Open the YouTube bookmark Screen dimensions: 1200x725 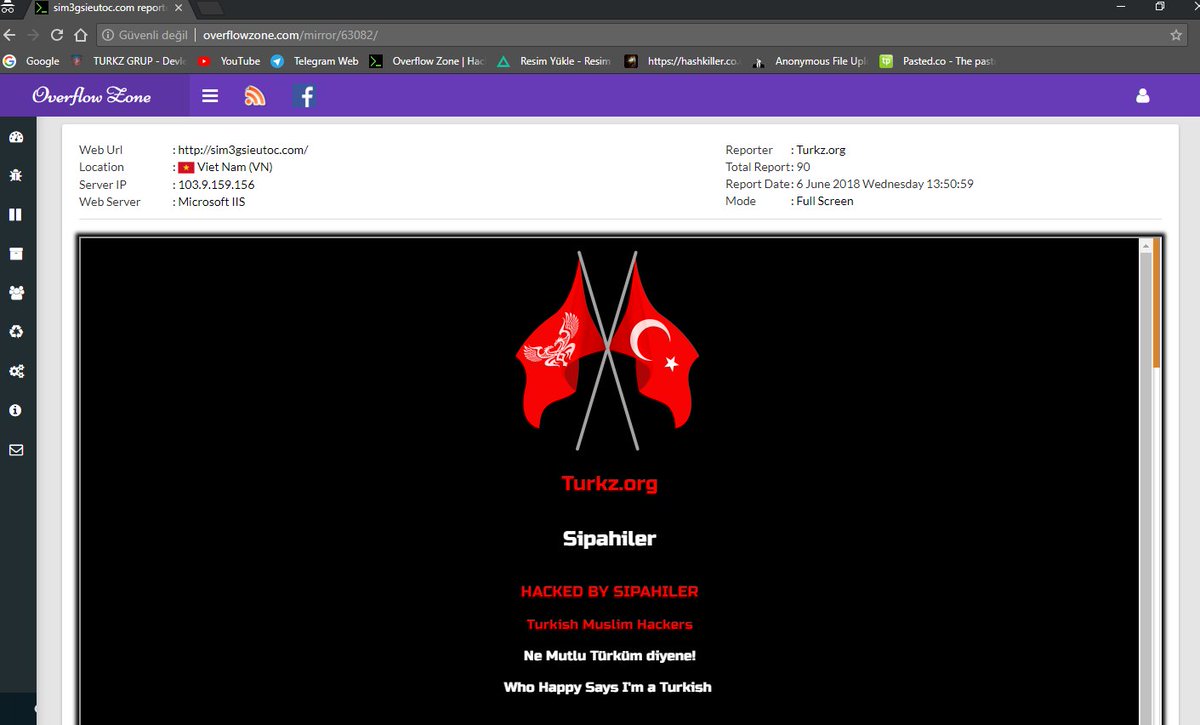(229, 61)
